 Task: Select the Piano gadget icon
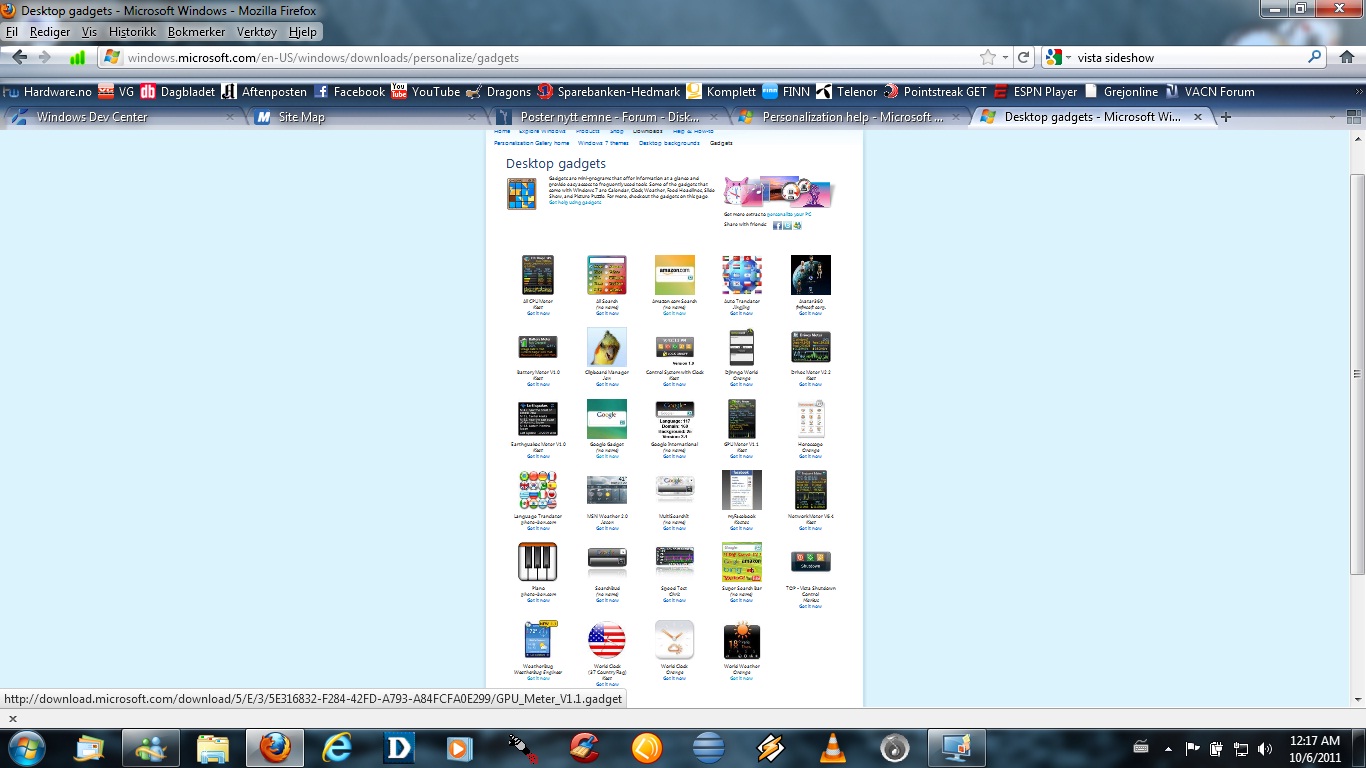(x=538, y=562)
